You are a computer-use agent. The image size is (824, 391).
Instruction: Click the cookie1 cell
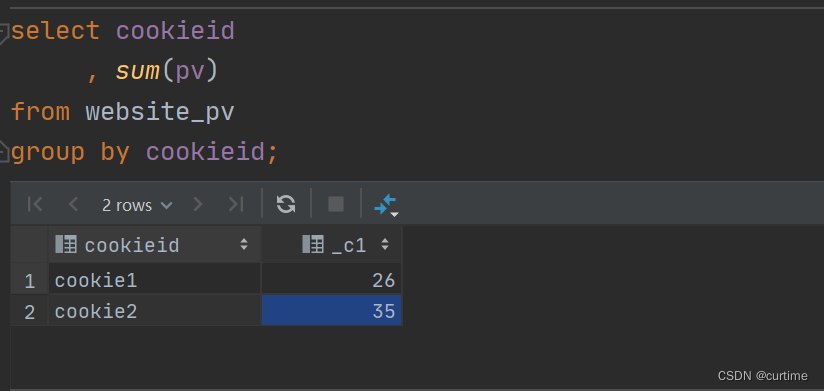click(x=154, y=280)
